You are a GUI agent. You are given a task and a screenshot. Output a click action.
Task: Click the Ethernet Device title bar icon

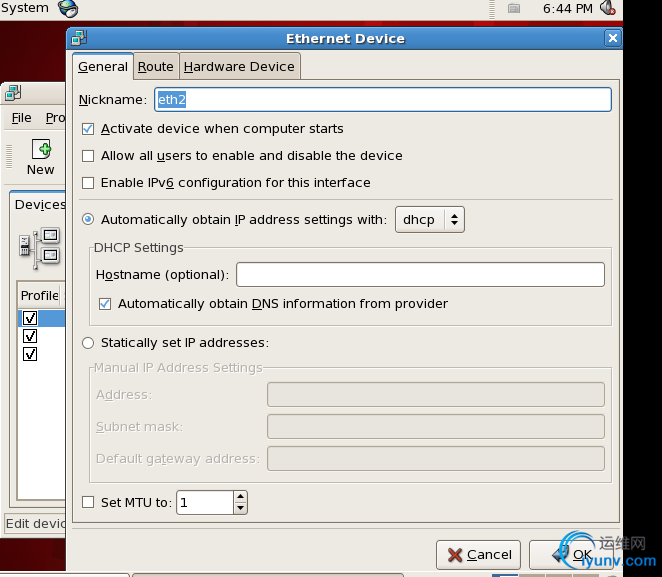pyautogui.click(x=79, y=38)
